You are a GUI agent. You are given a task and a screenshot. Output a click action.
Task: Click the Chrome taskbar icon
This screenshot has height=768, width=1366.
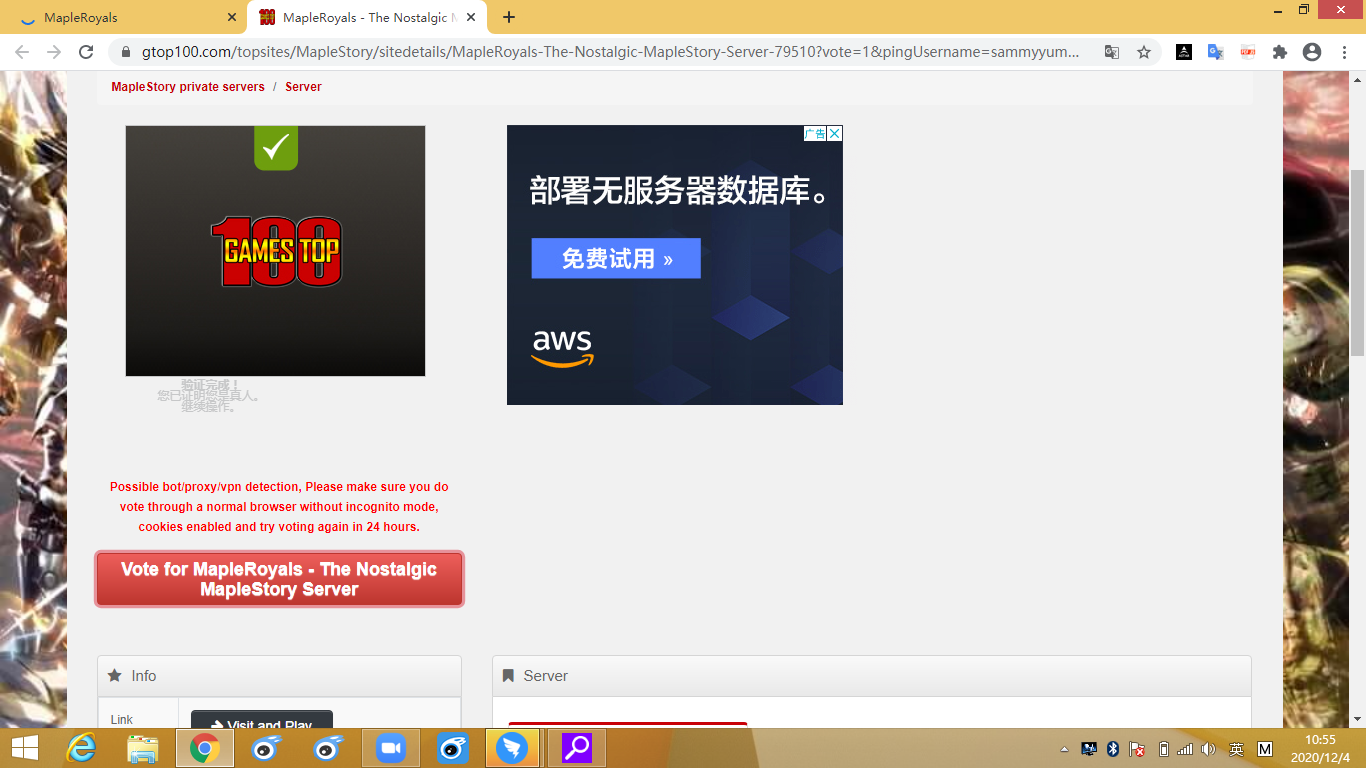[x=205, y=748]
